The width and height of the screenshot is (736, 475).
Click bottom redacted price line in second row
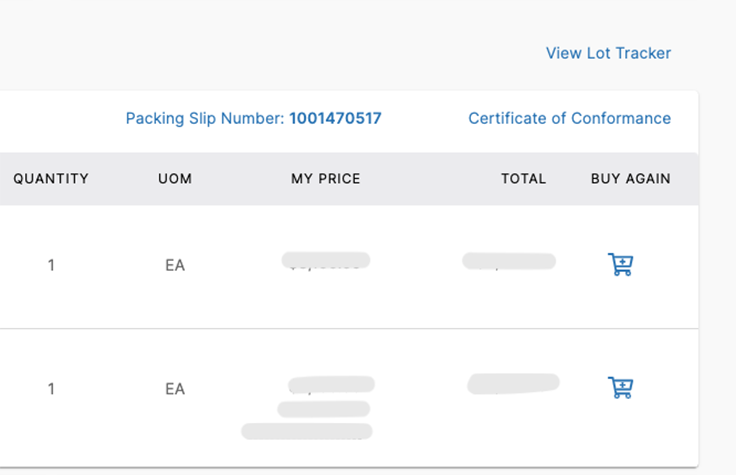point(307,431)
